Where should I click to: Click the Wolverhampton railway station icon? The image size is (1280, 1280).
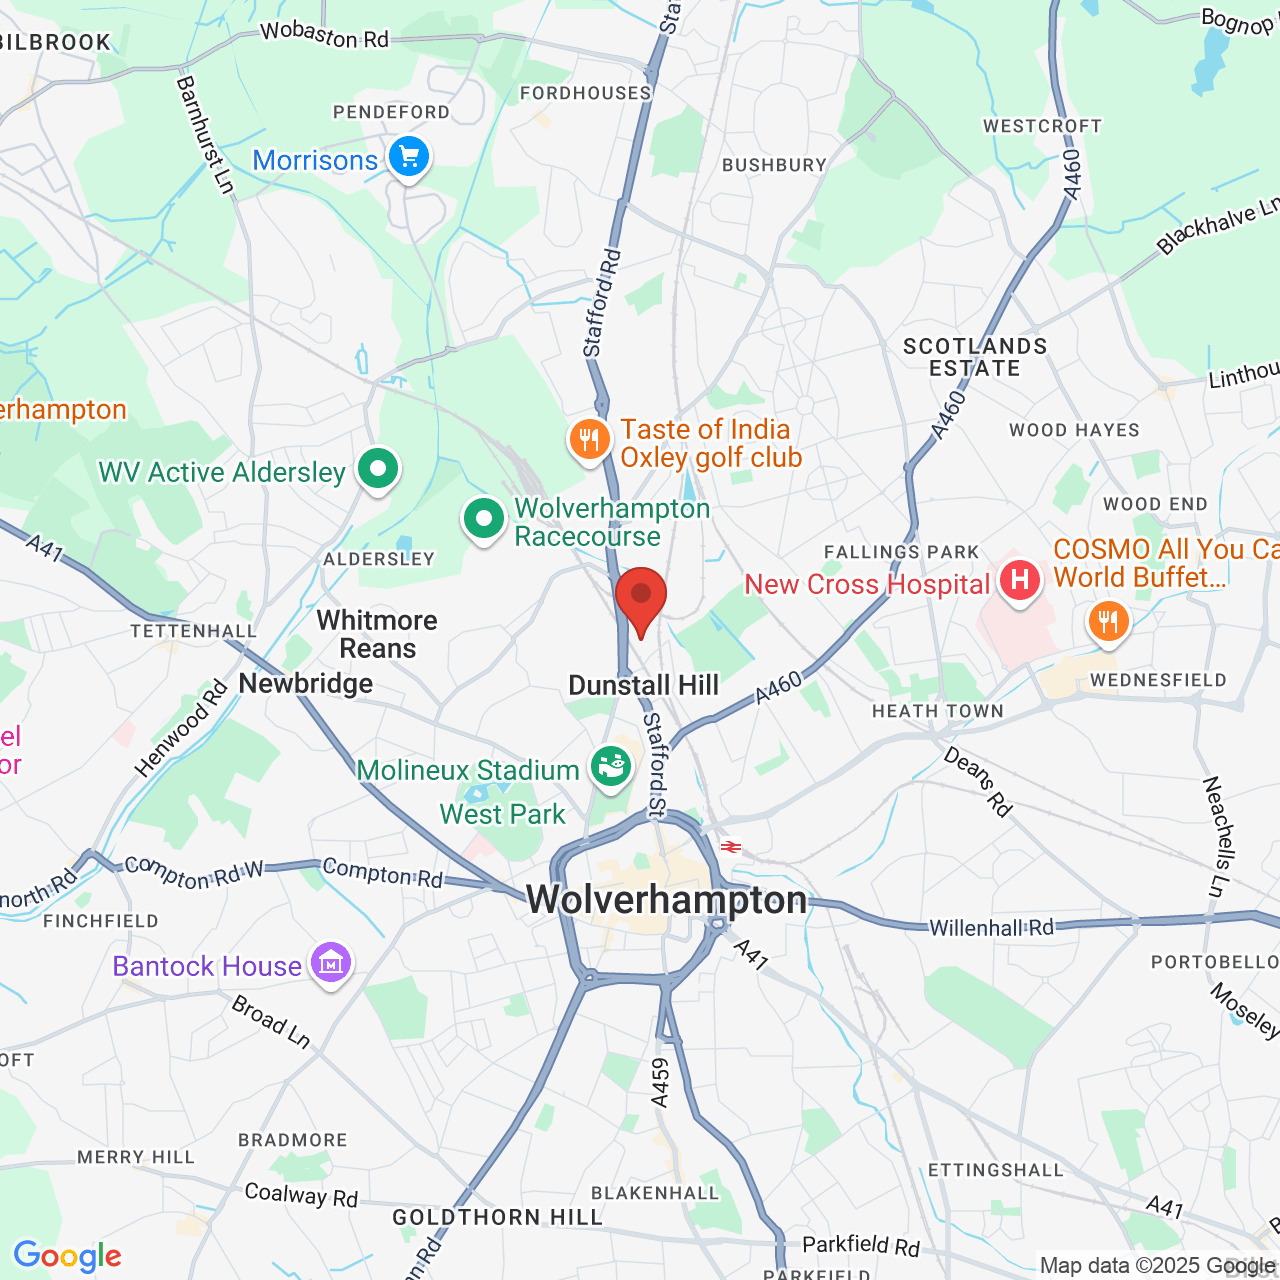[x=731, y=847]
